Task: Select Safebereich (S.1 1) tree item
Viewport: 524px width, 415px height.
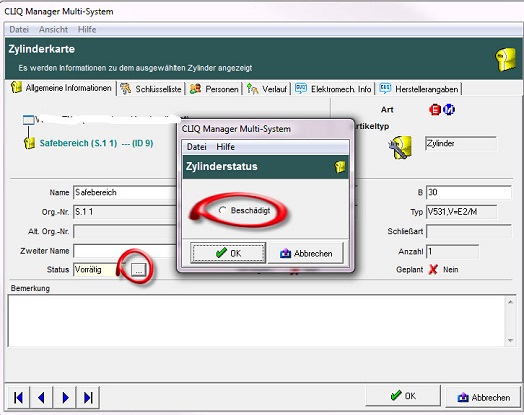Action: [x=96, y=143]
